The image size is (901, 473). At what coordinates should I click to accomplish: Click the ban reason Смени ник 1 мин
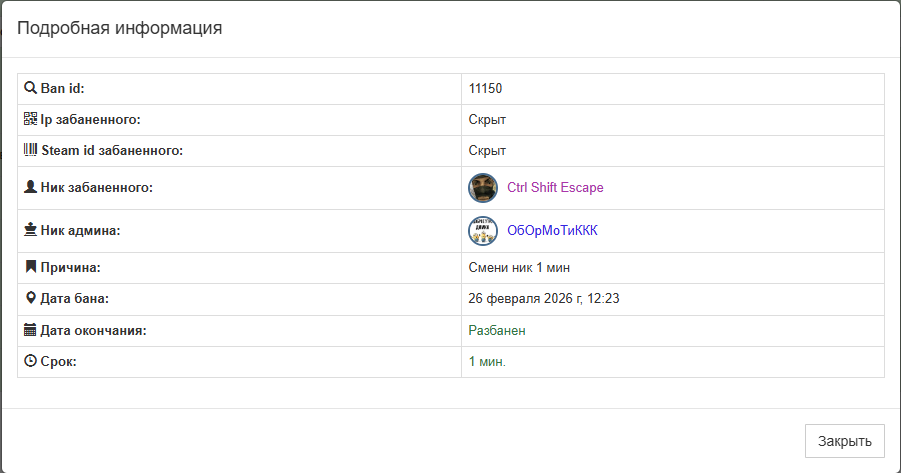coord(519,267)
